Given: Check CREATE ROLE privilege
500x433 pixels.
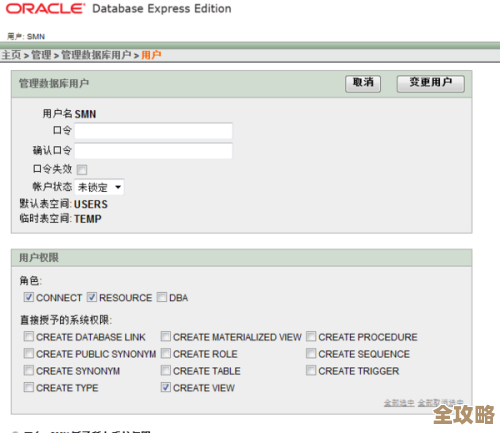Looking at the screenshot, I should [x=166, y=353].
